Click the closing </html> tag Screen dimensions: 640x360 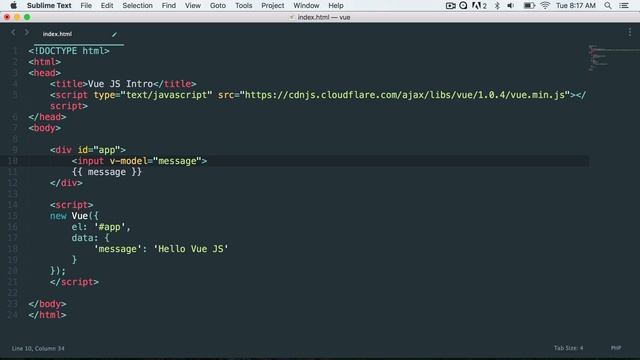47,315
